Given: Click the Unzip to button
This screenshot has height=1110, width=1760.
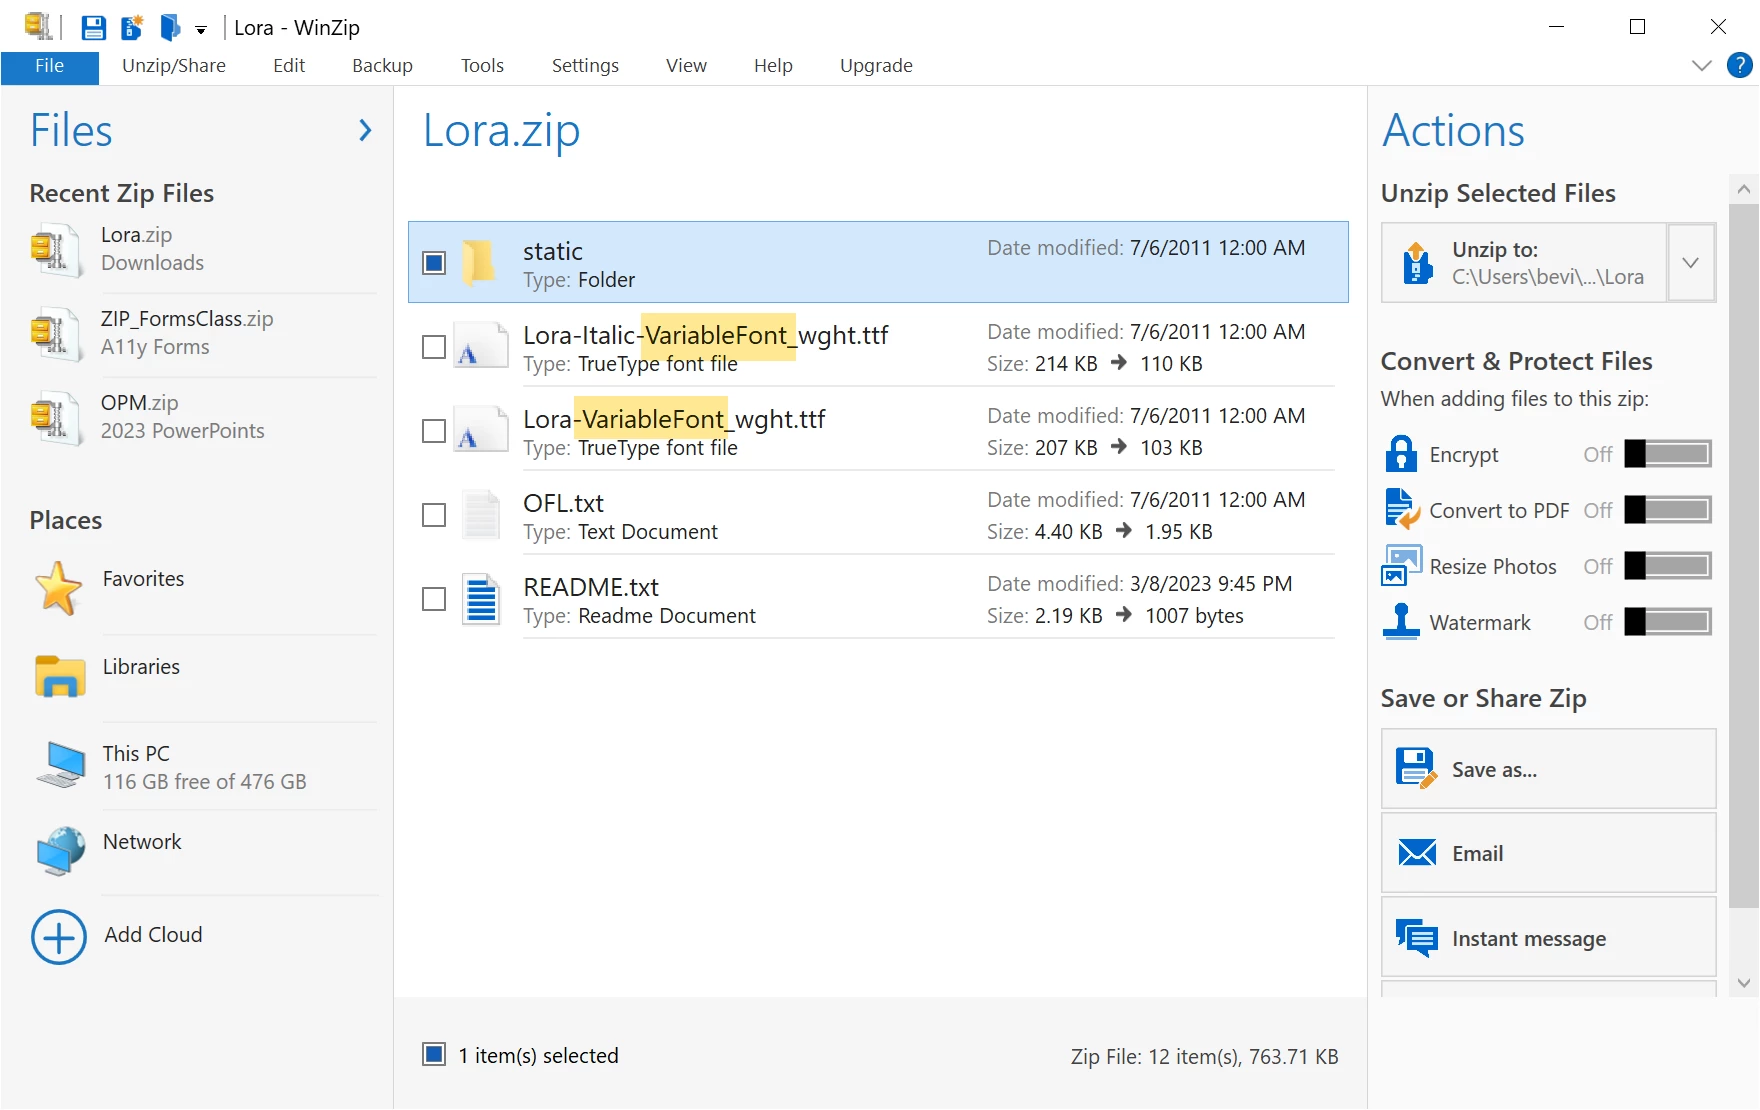Looking at the screenshot, I should (x=1524, y=263).
